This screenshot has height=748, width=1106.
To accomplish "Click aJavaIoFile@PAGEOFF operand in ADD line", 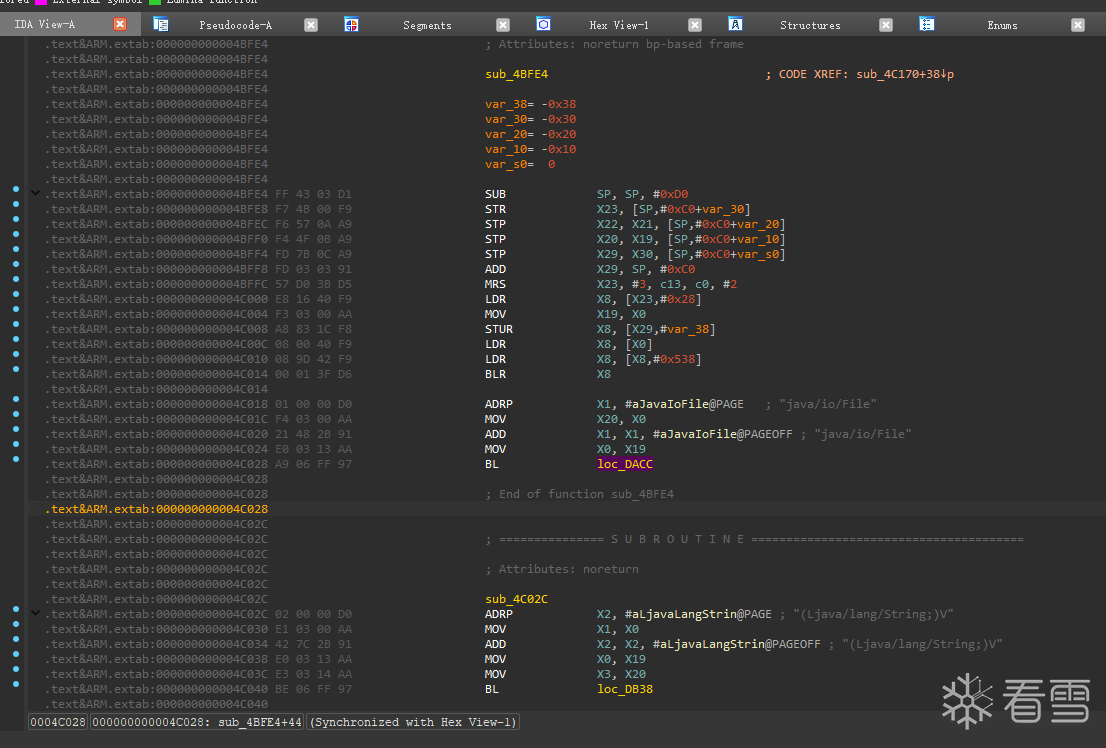I will [723, 434].
